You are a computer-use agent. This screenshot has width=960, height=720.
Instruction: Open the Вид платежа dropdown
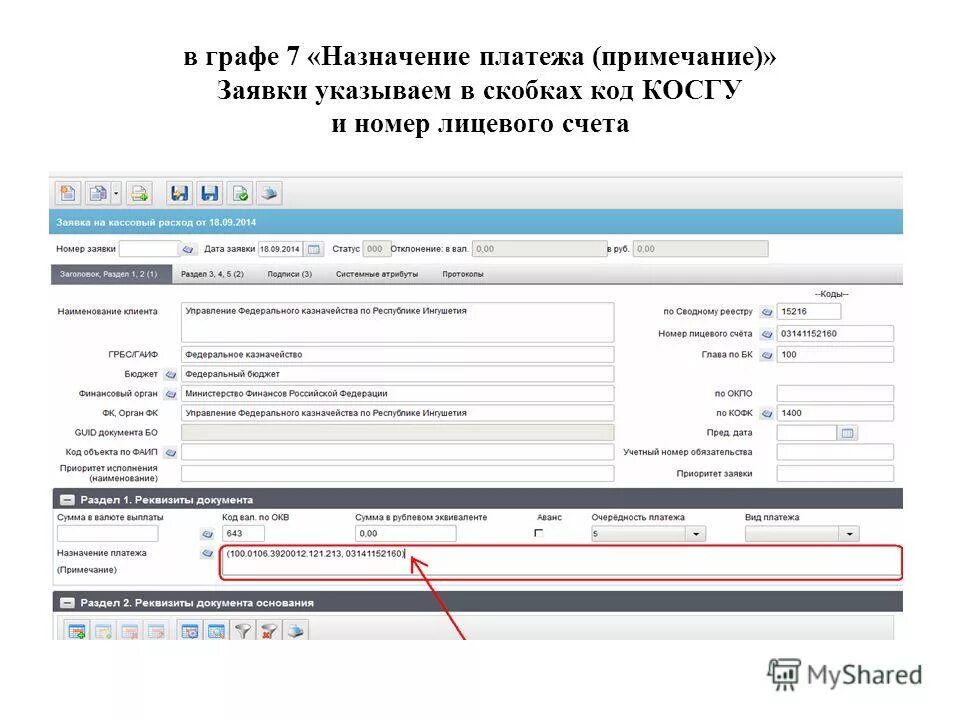point(851,533)
